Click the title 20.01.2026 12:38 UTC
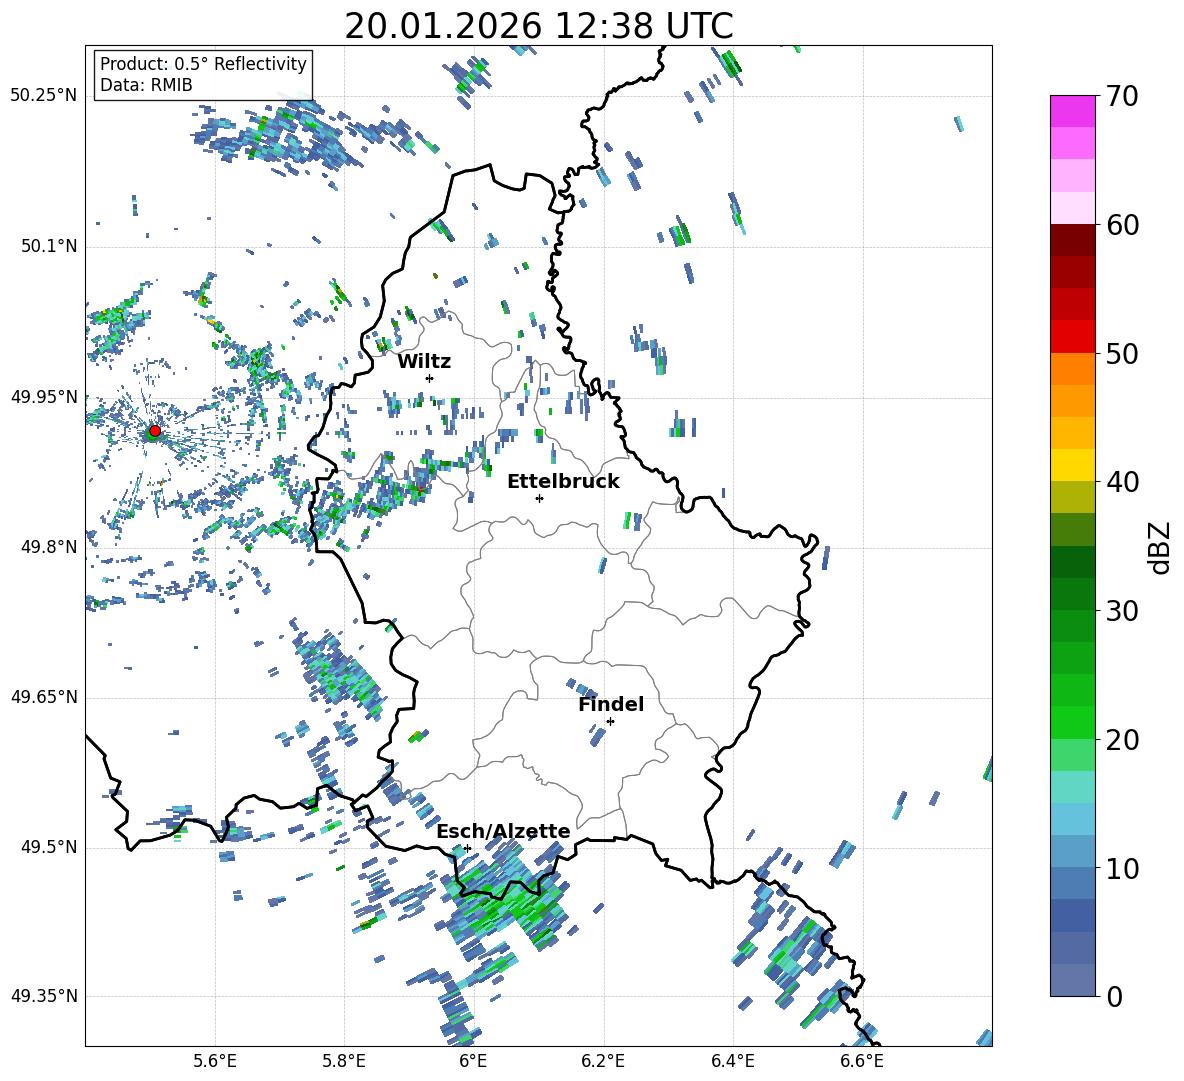The height and width of the screenshot is (1081, 1184). [538, 26]
